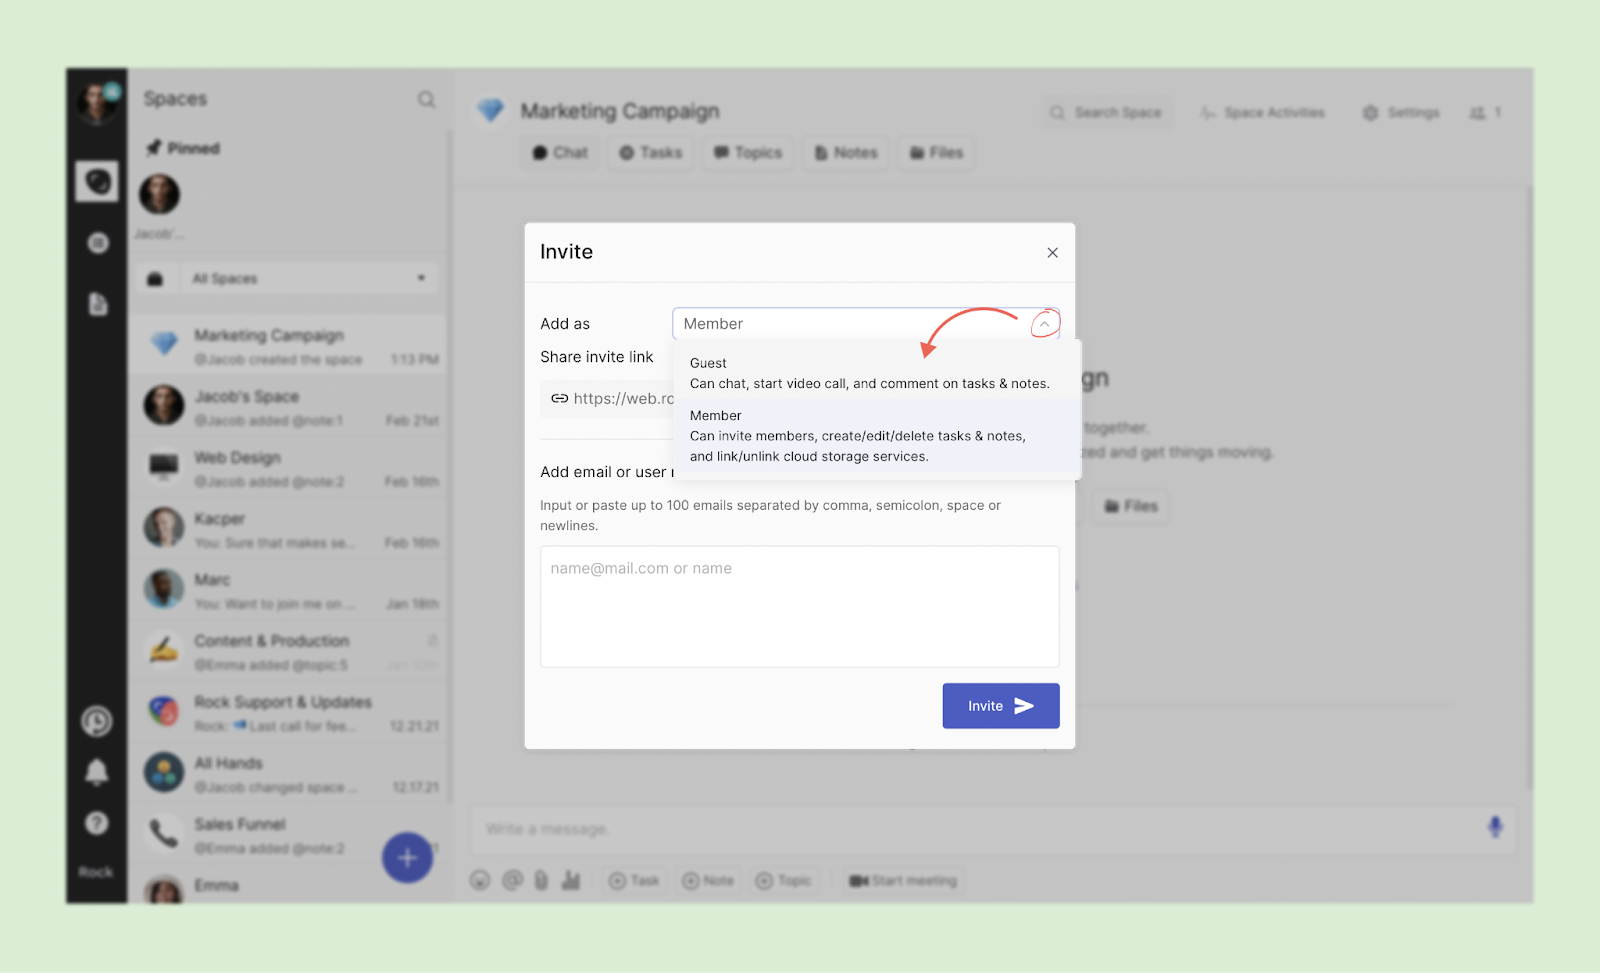Screen dimensions: 1600x973
Task: Click the mention @ icon
Action: tap(512, 880)
